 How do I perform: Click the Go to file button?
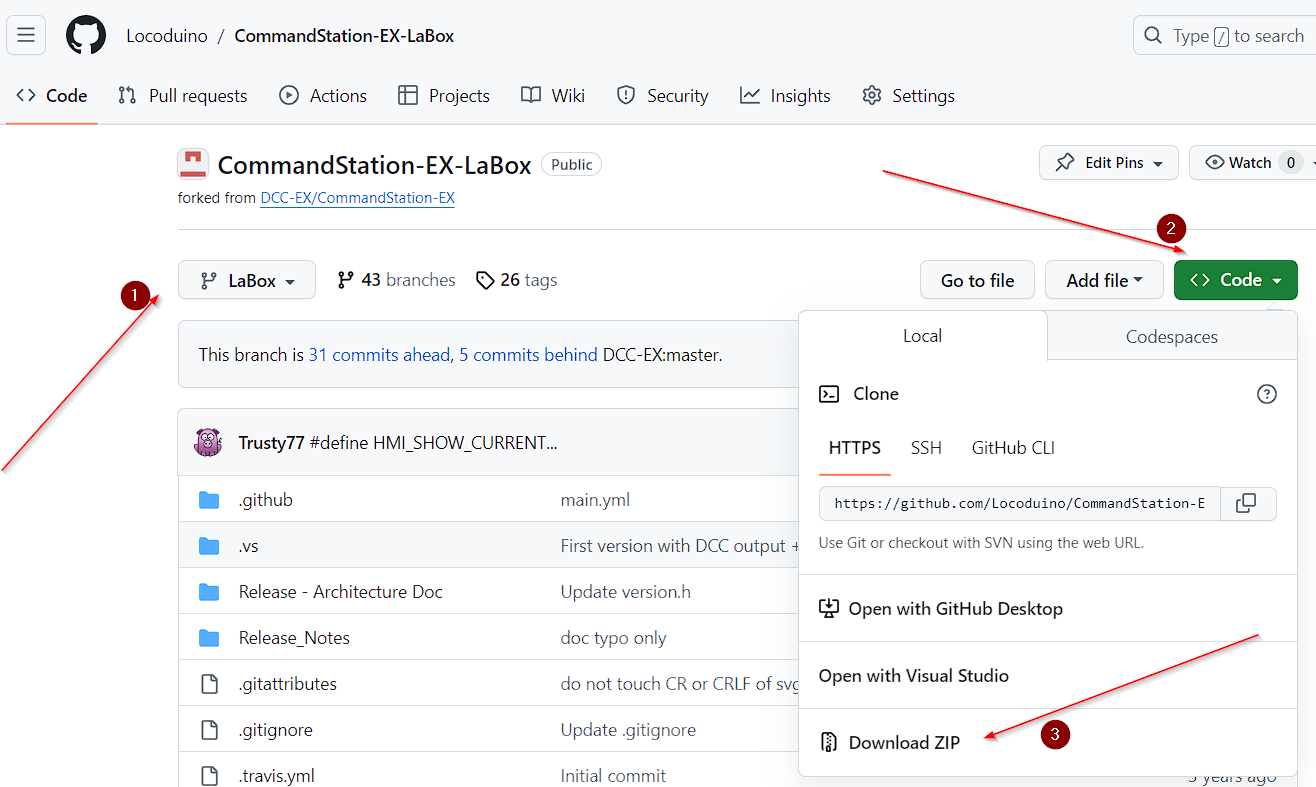pyautogui.click(x=978, y=281)
